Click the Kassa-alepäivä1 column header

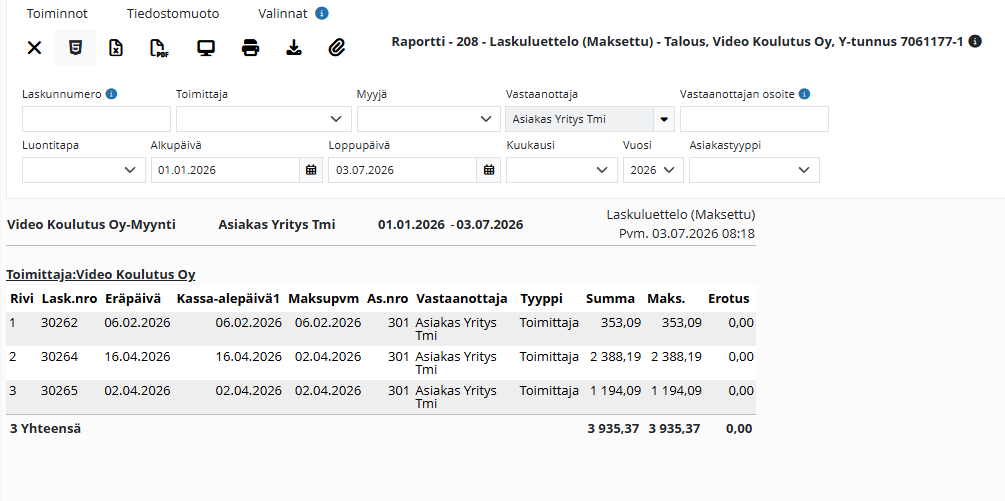229,299
